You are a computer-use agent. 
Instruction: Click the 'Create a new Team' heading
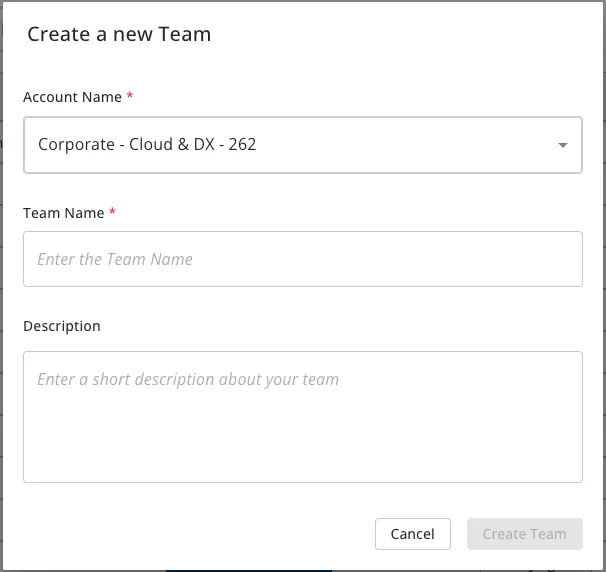[119, 34]
